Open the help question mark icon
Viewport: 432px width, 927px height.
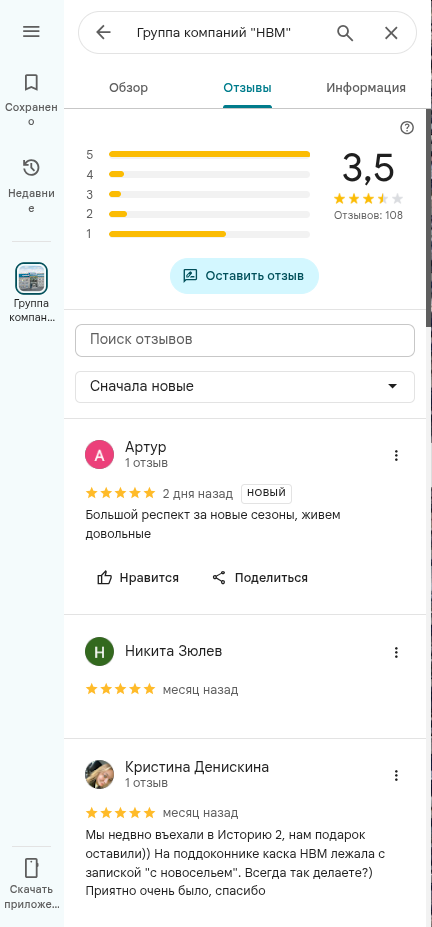(x=407, y=128)
